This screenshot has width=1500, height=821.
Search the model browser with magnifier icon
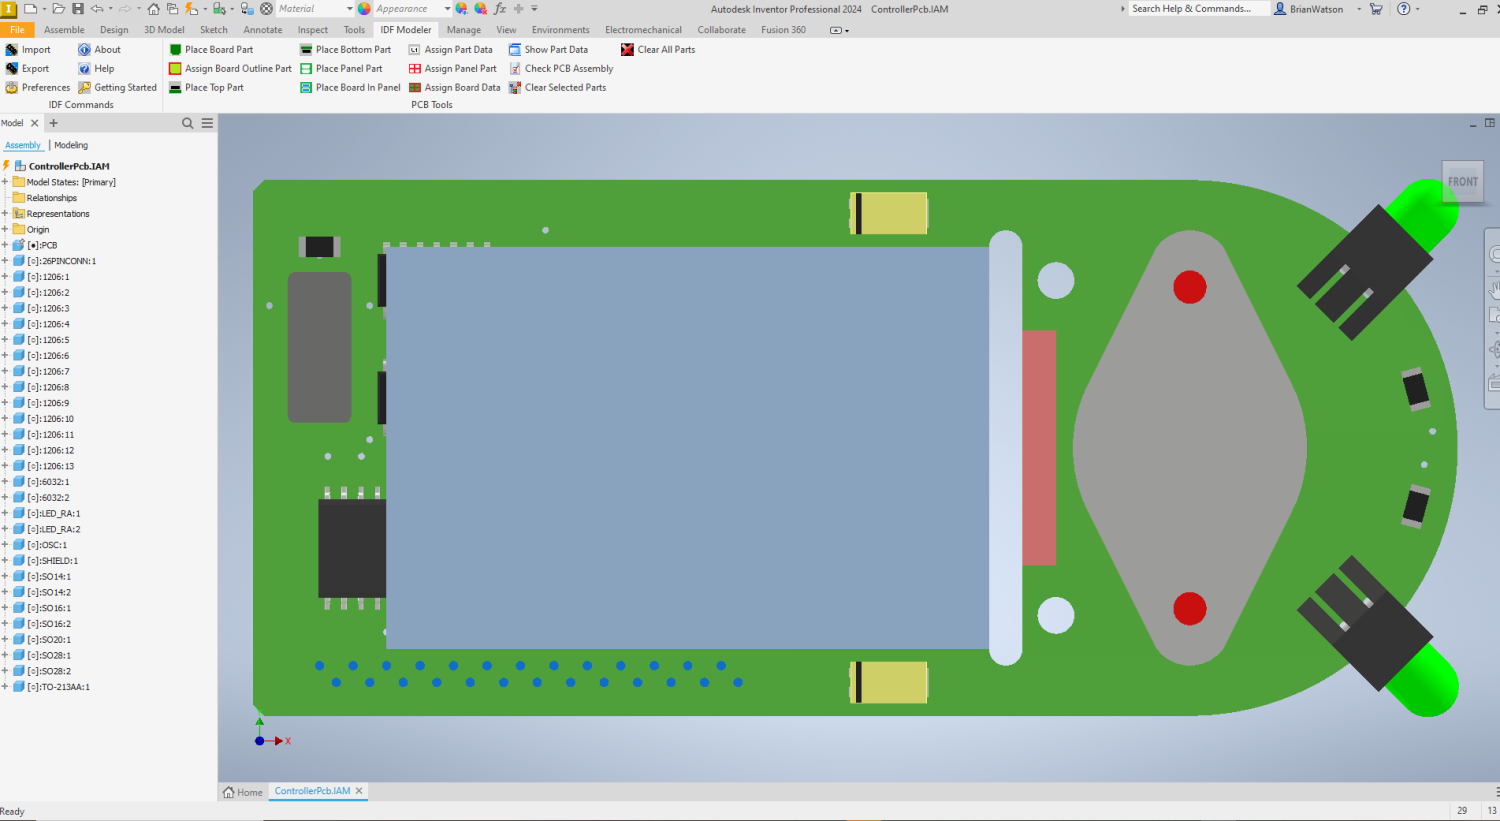187,123
